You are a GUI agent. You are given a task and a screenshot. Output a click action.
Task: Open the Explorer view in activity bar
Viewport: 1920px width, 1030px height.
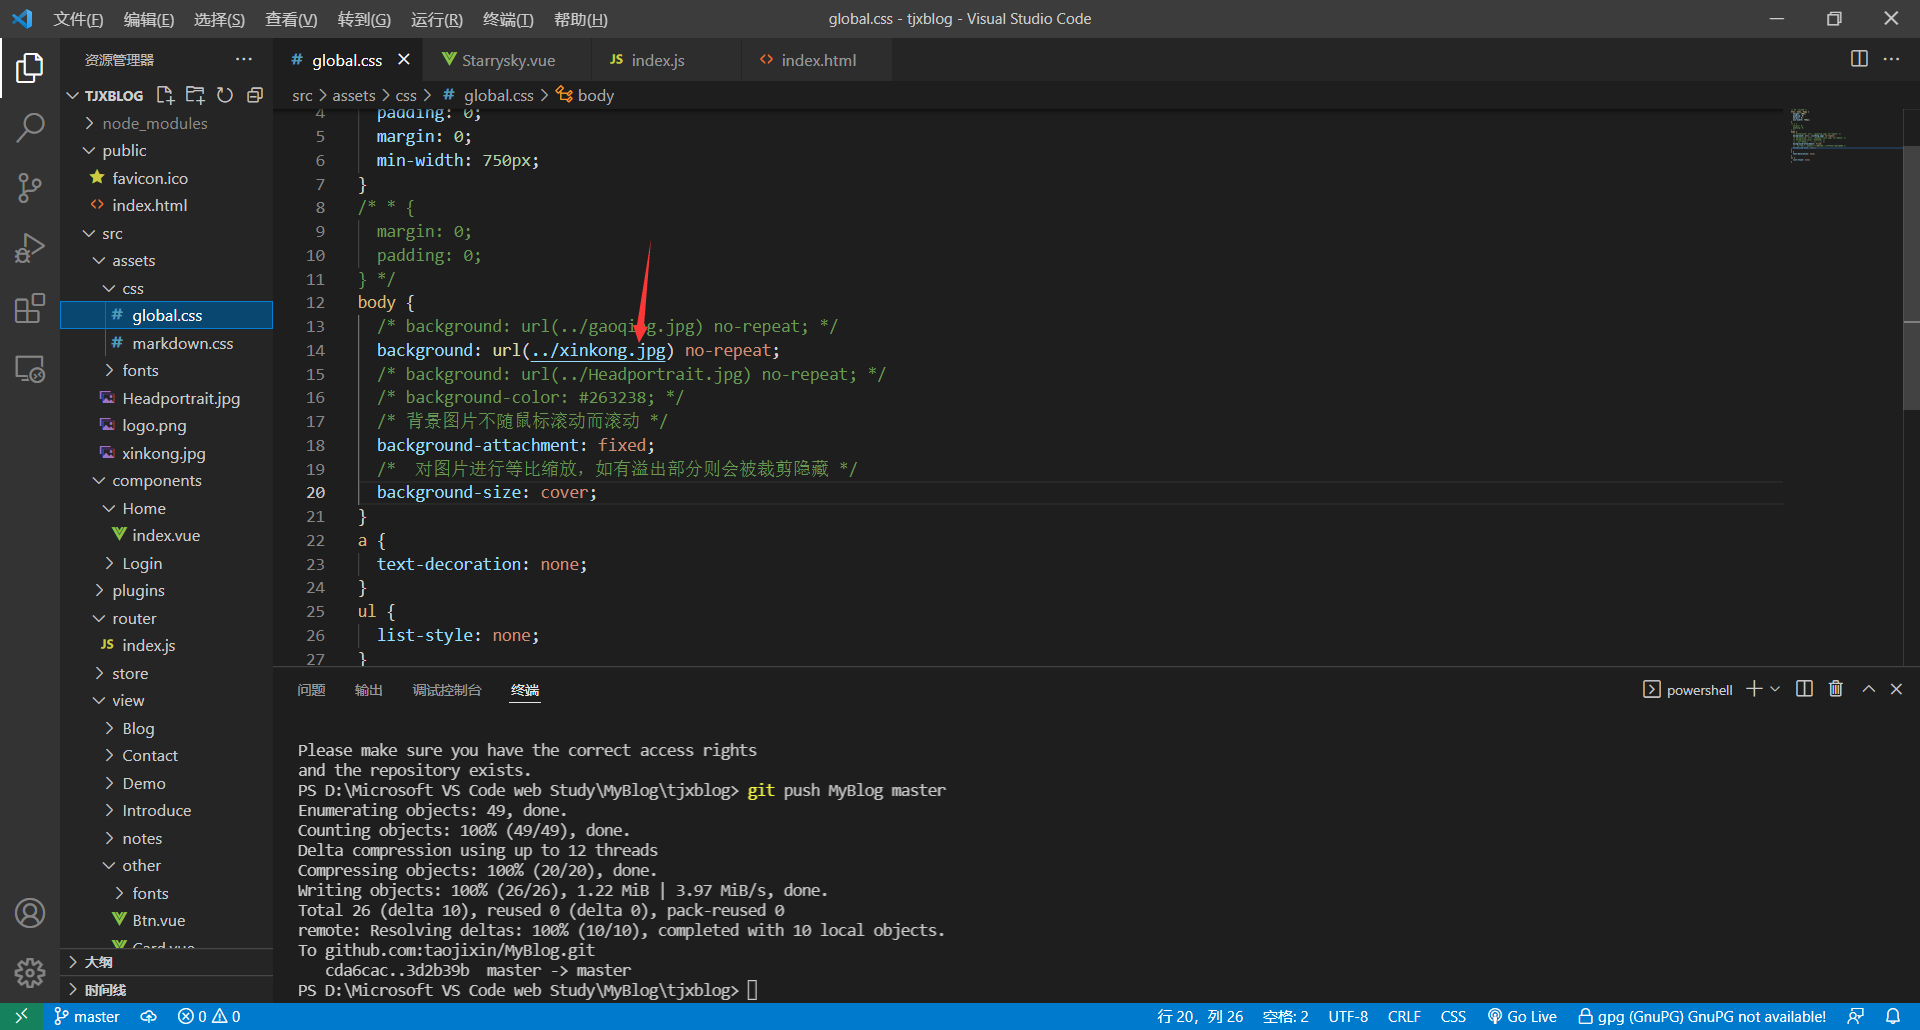(x=30, y=68)
